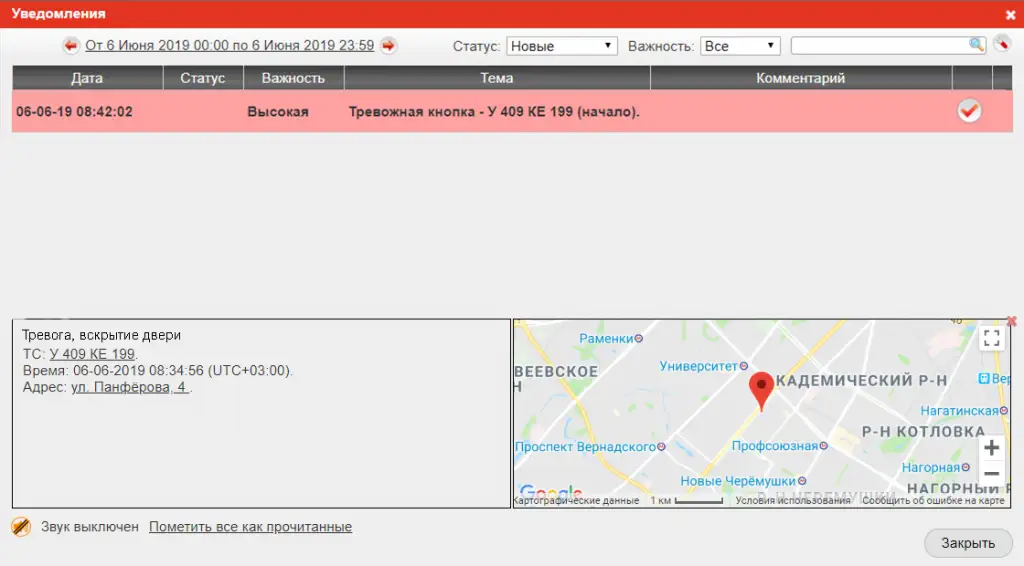Click Пометить все как прочитанные link

click(250, 526)
